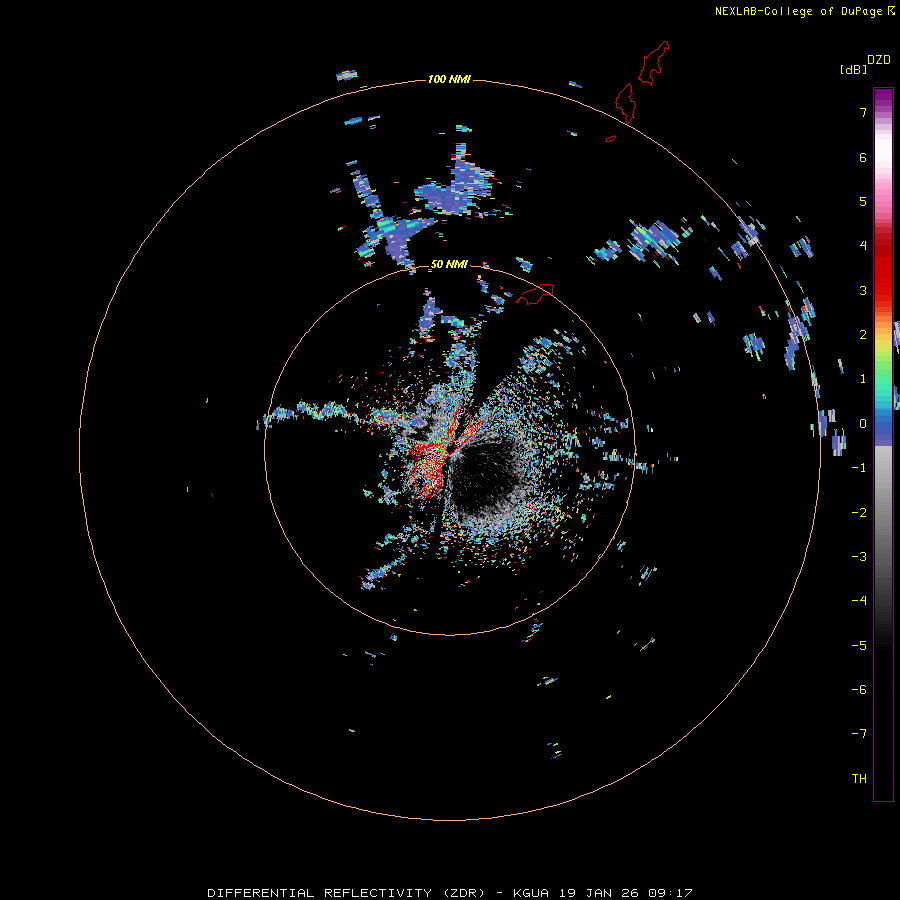Click the [dB] unit label
The width and height of the screenshot is (900, 900).
(854, 69)
